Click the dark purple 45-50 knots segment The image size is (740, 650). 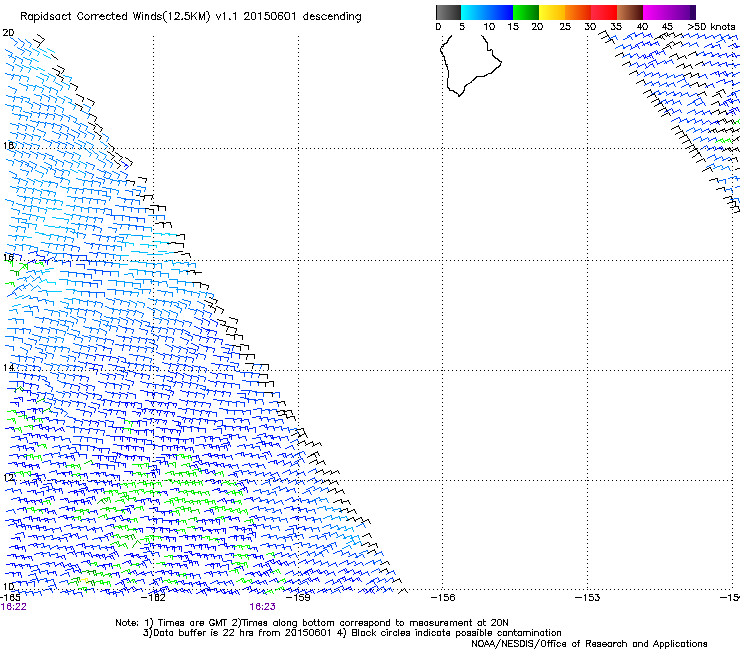point(682,12)
